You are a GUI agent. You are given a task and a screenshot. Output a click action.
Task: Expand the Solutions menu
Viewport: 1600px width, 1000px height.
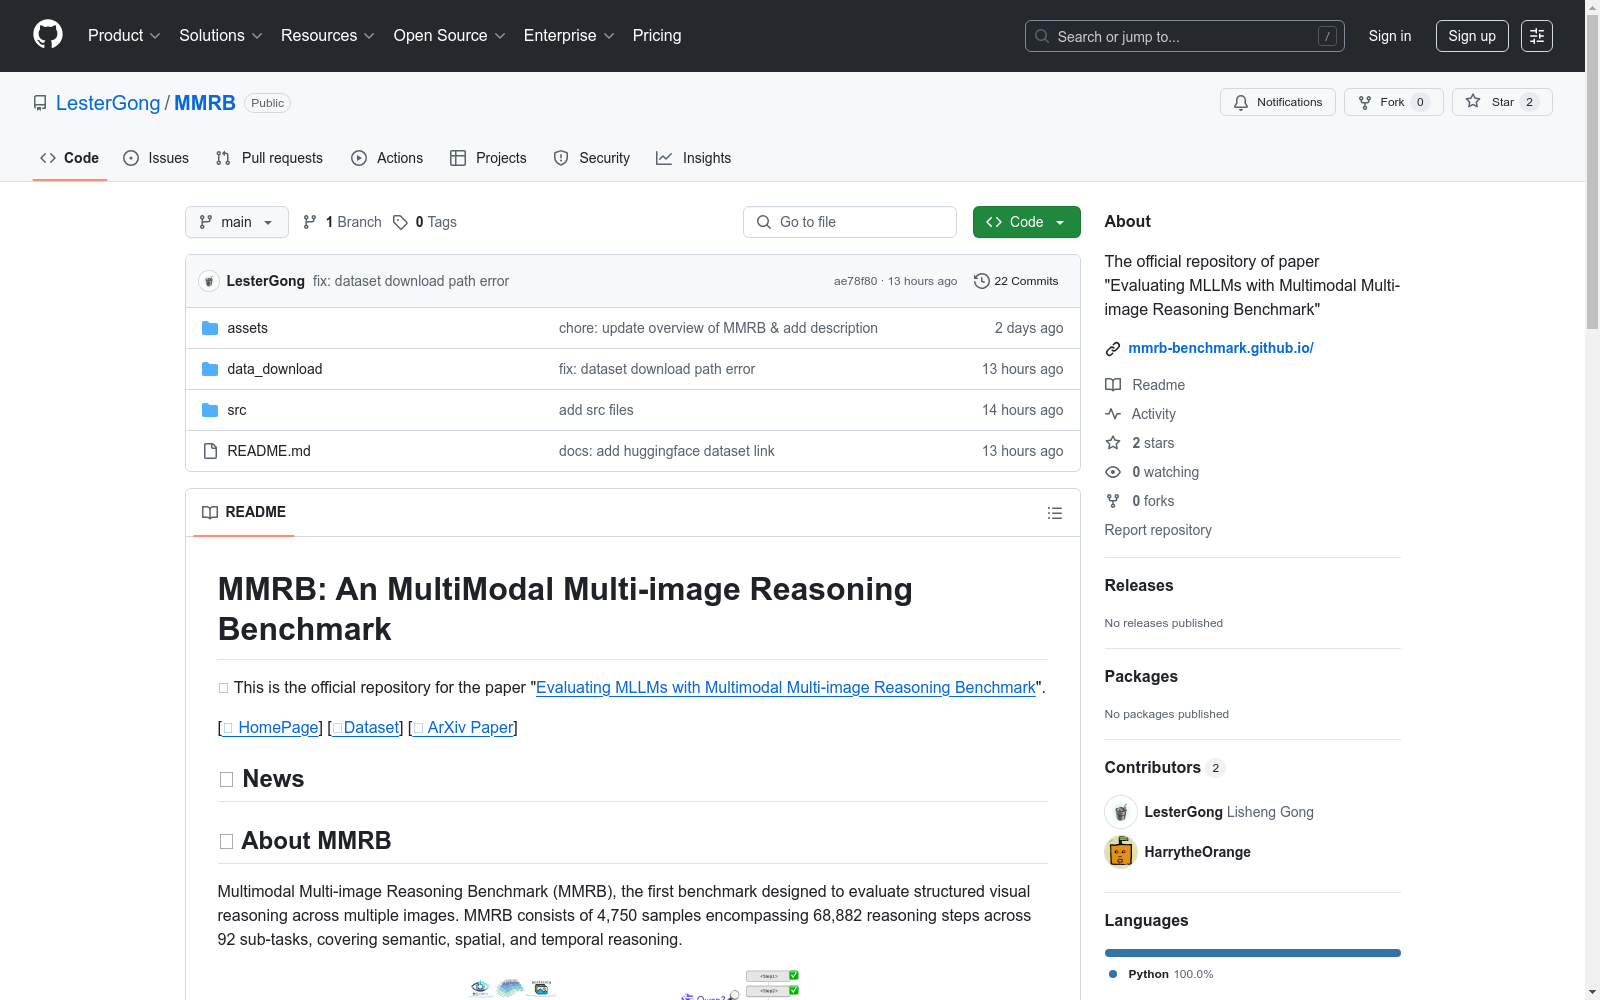220,36
